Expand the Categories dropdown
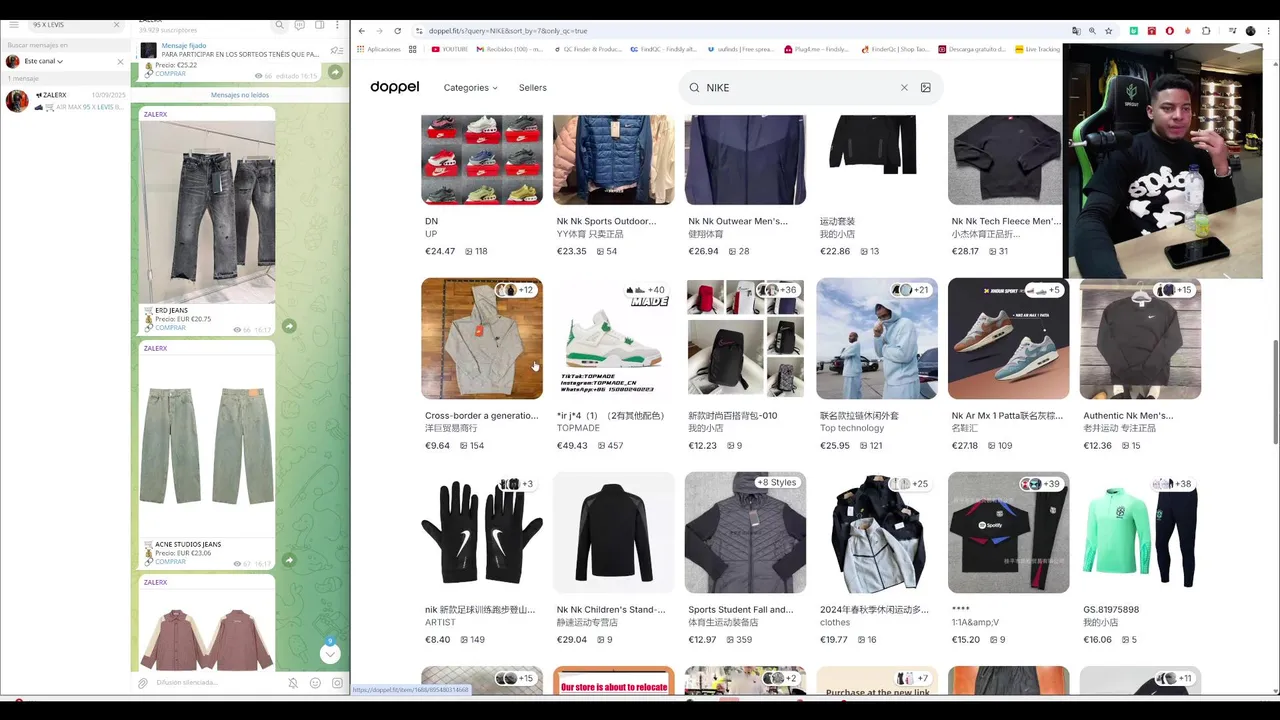 (x=470, y=88)
